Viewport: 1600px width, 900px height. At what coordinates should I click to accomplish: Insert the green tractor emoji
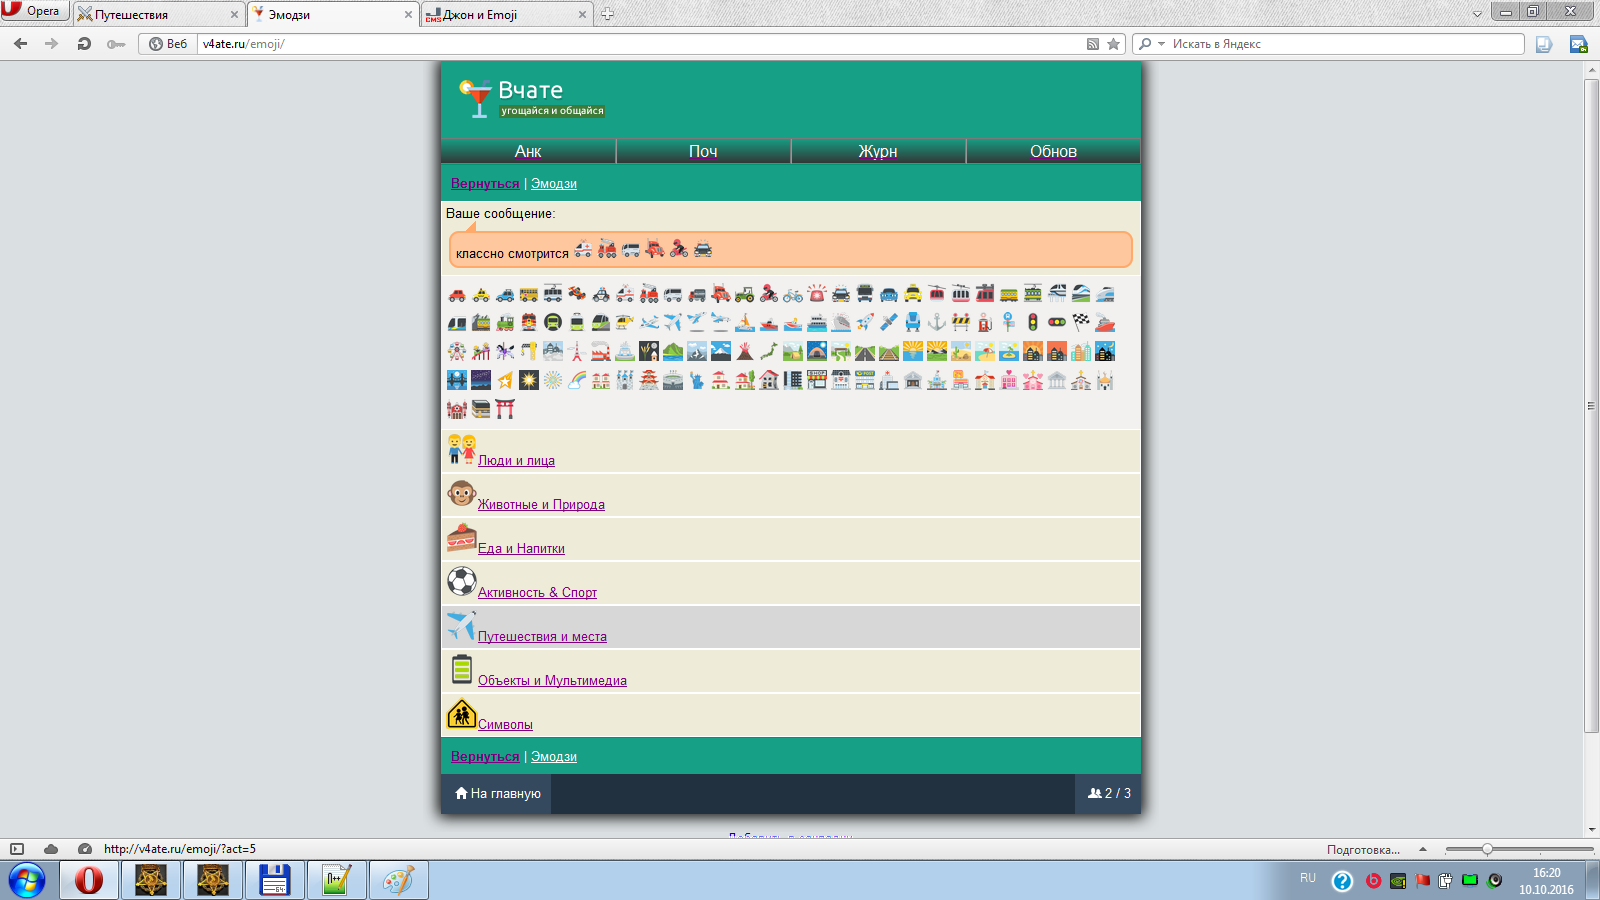click(x=744, y=294)
